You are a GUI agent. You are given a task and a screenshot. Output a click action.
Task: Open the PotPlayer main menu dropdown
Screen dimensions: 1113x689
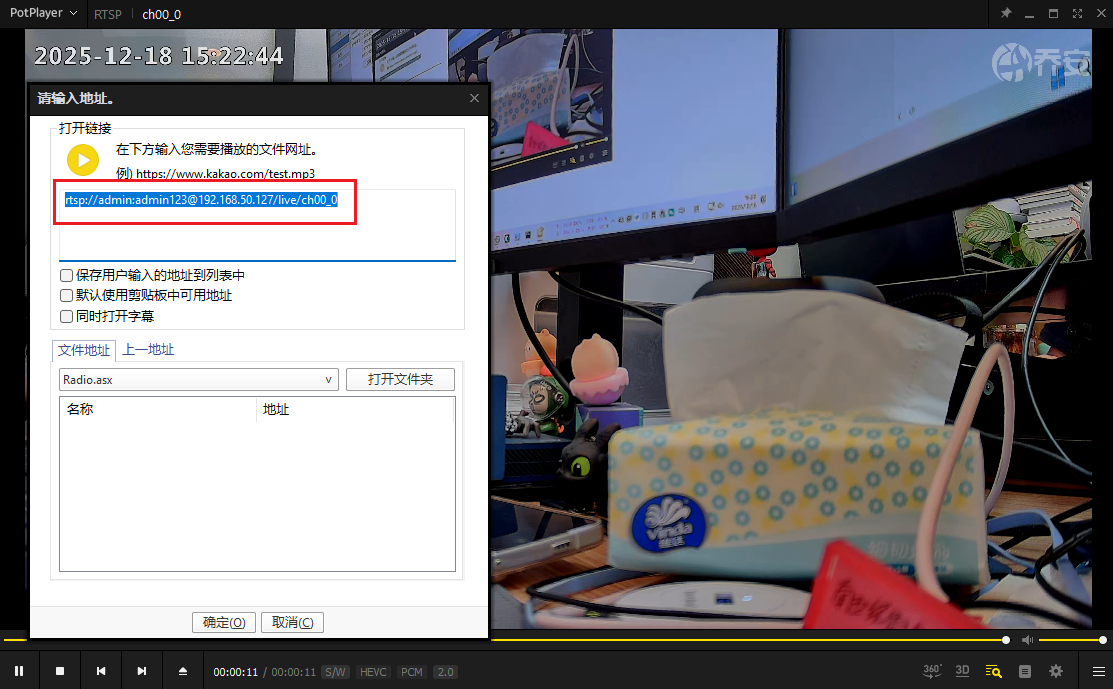pos(43,14)
